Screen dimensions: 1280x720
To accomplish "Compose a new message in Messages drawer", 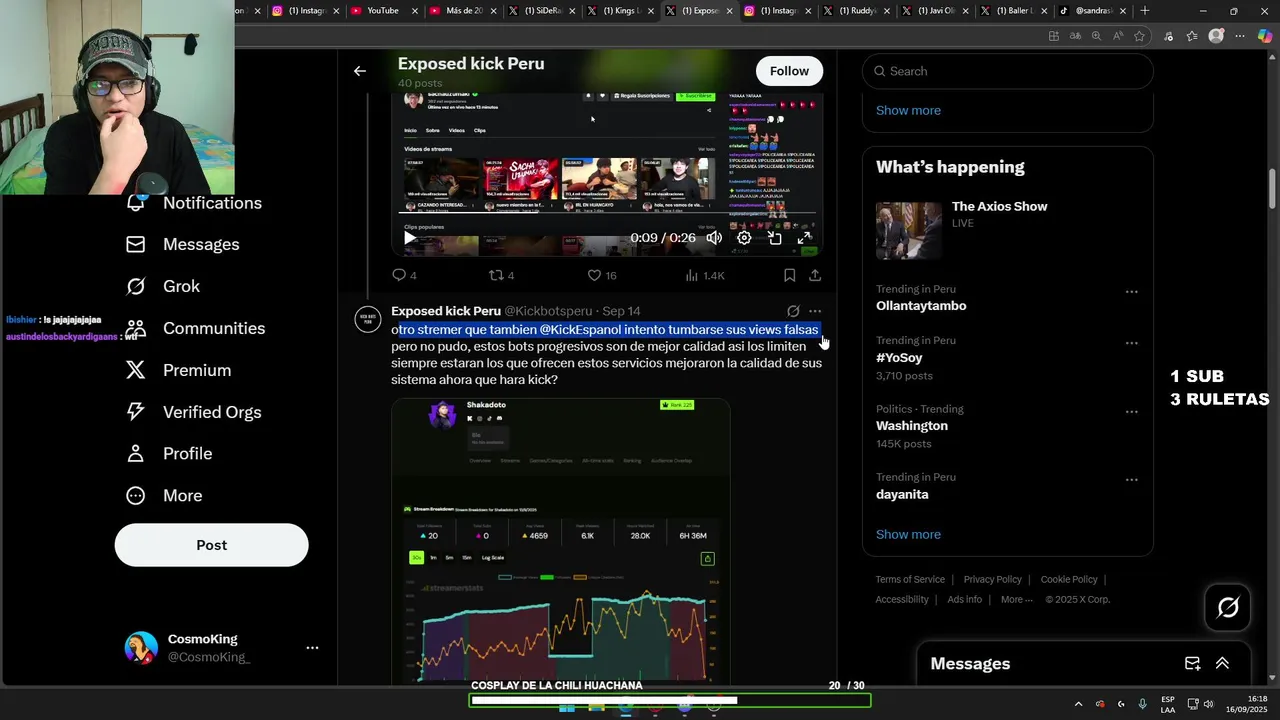I will 1192,663.
